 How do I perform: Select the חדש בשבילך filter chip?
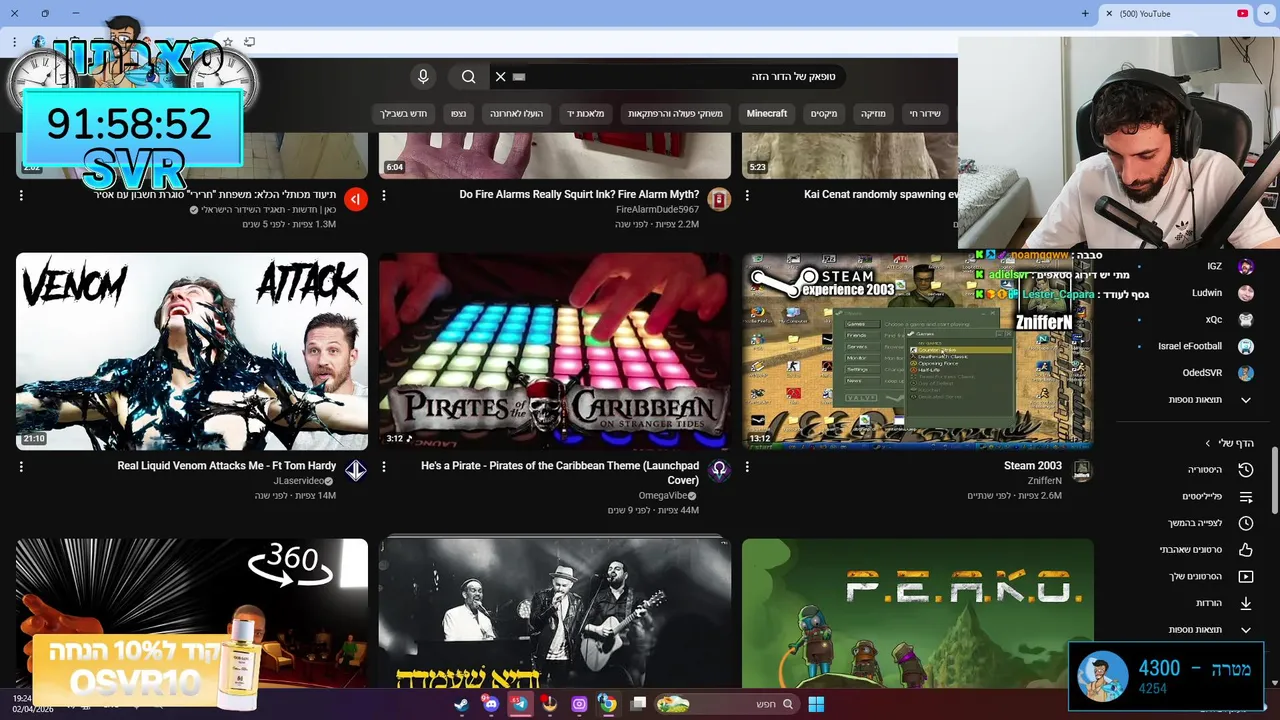coord(404,114)
